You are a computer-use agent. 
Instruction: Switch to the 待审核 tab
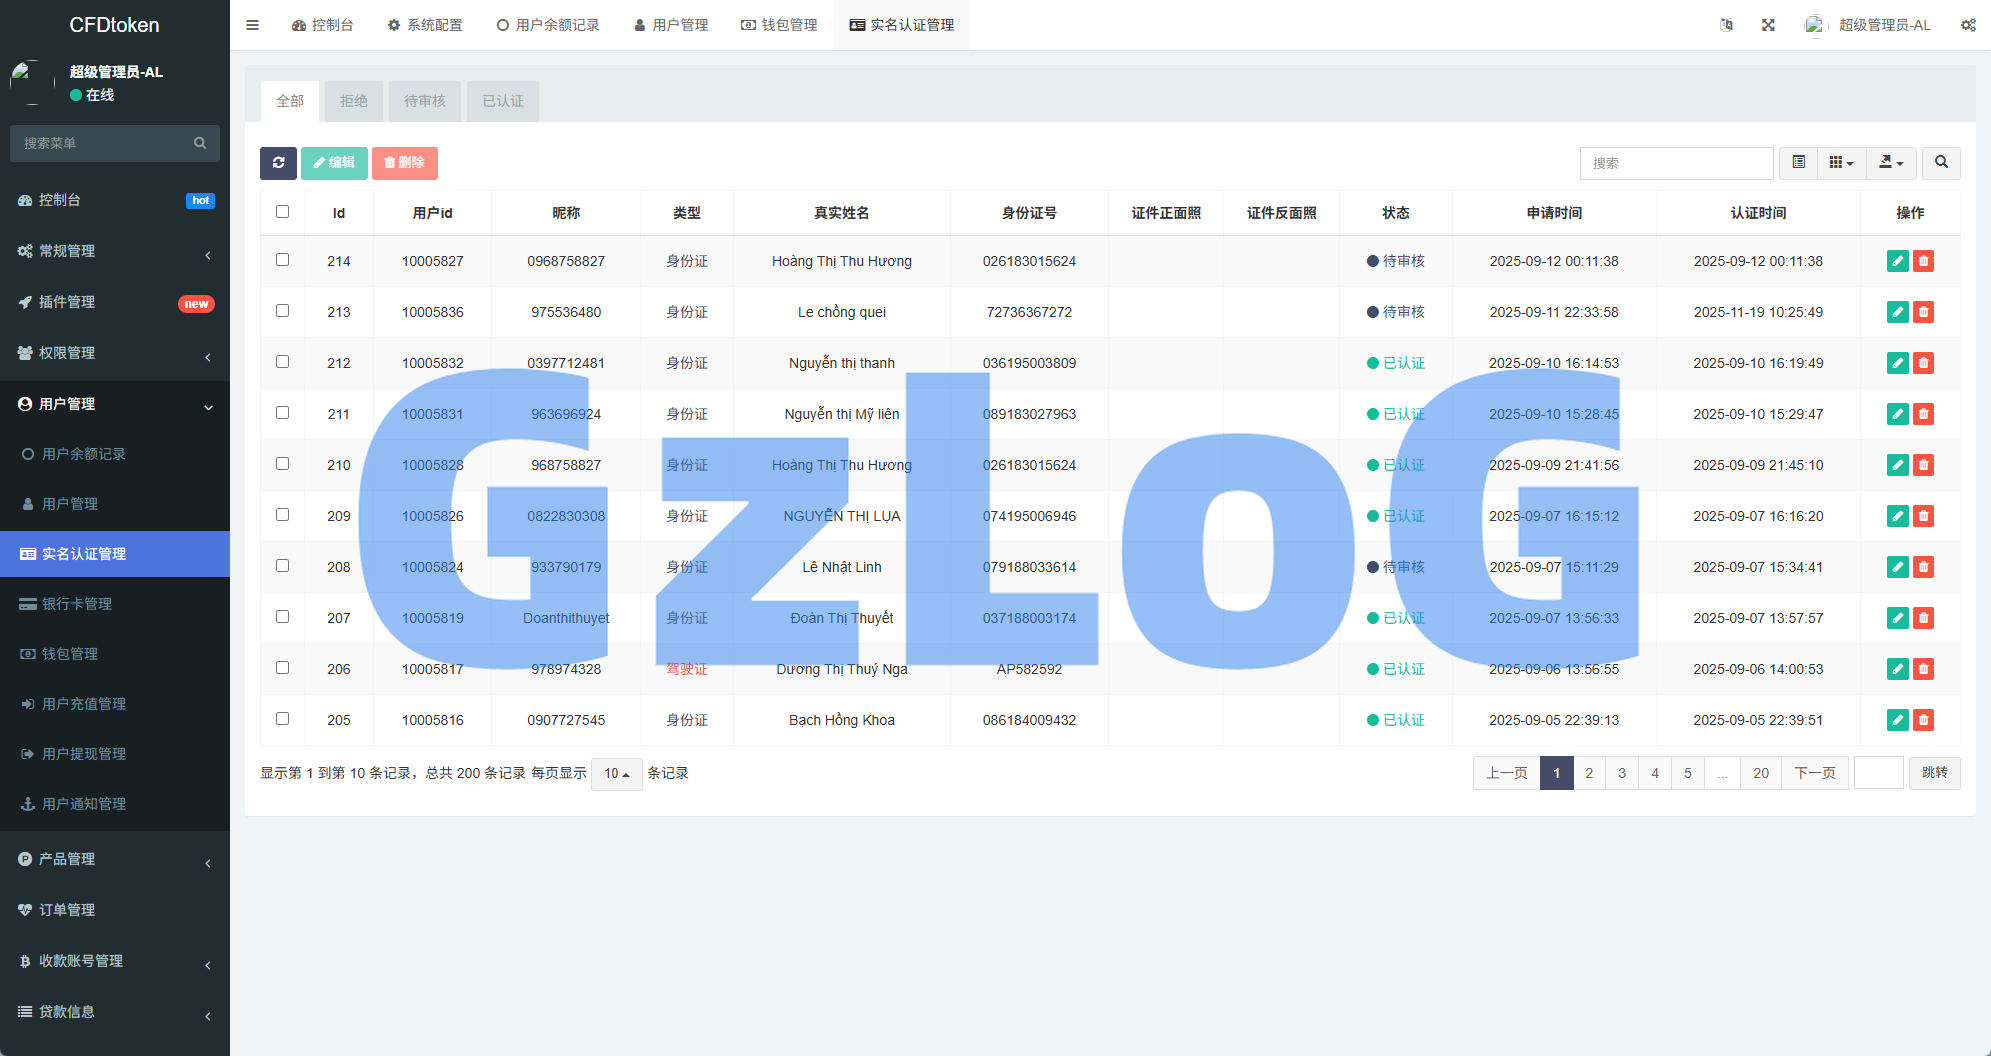(425, 101)
